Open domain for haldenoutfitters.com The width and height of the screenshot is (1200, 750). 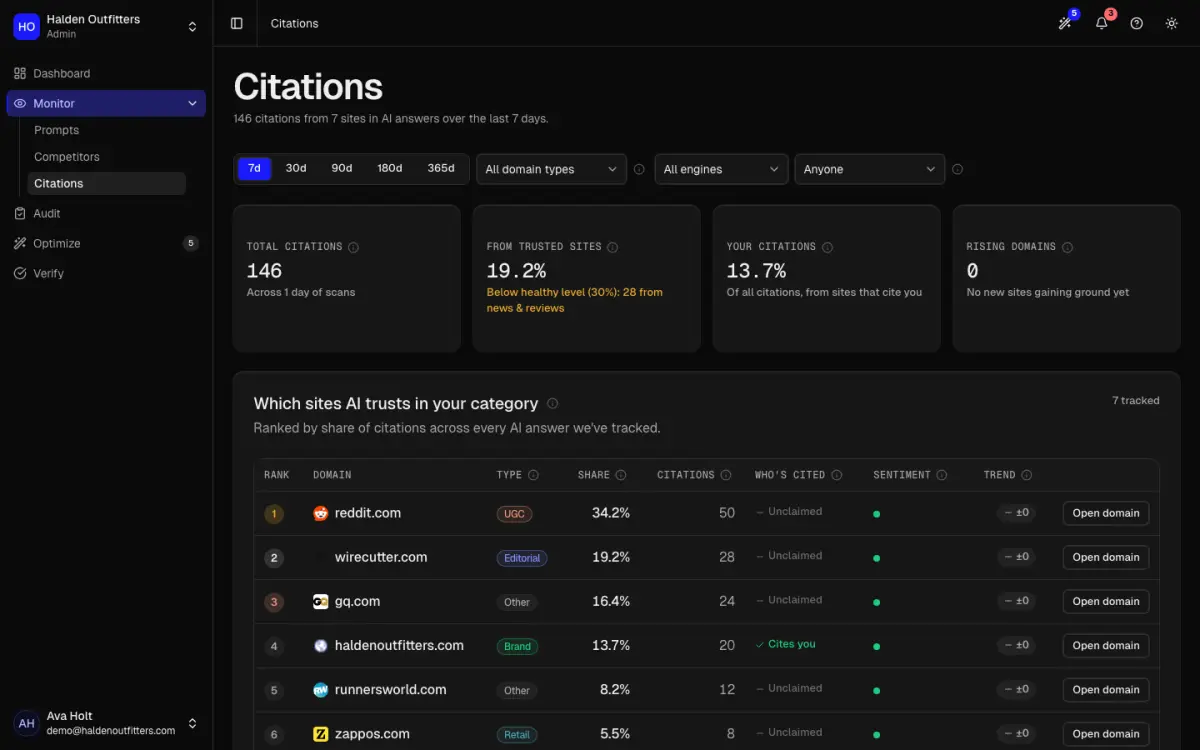pos(1106,645)
